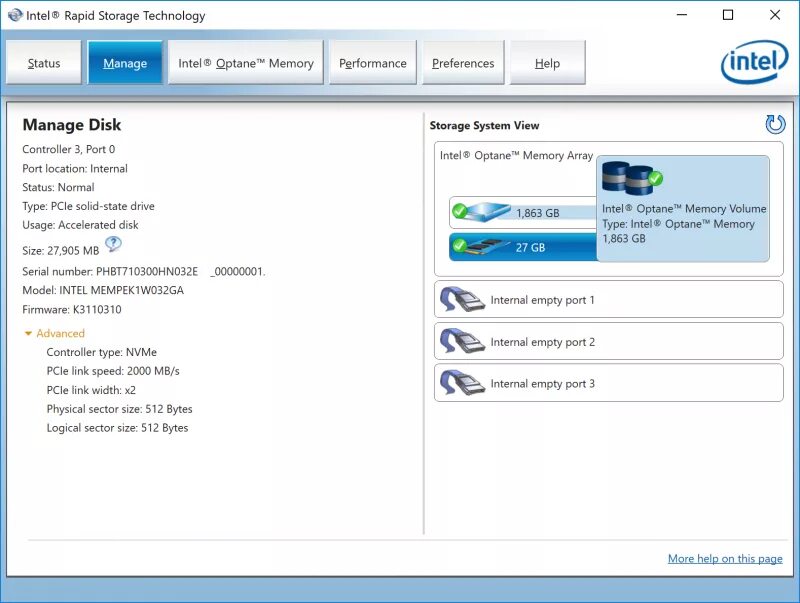Select Internal empty port 1 label
800x603 pixels.
tap(542, 300)
